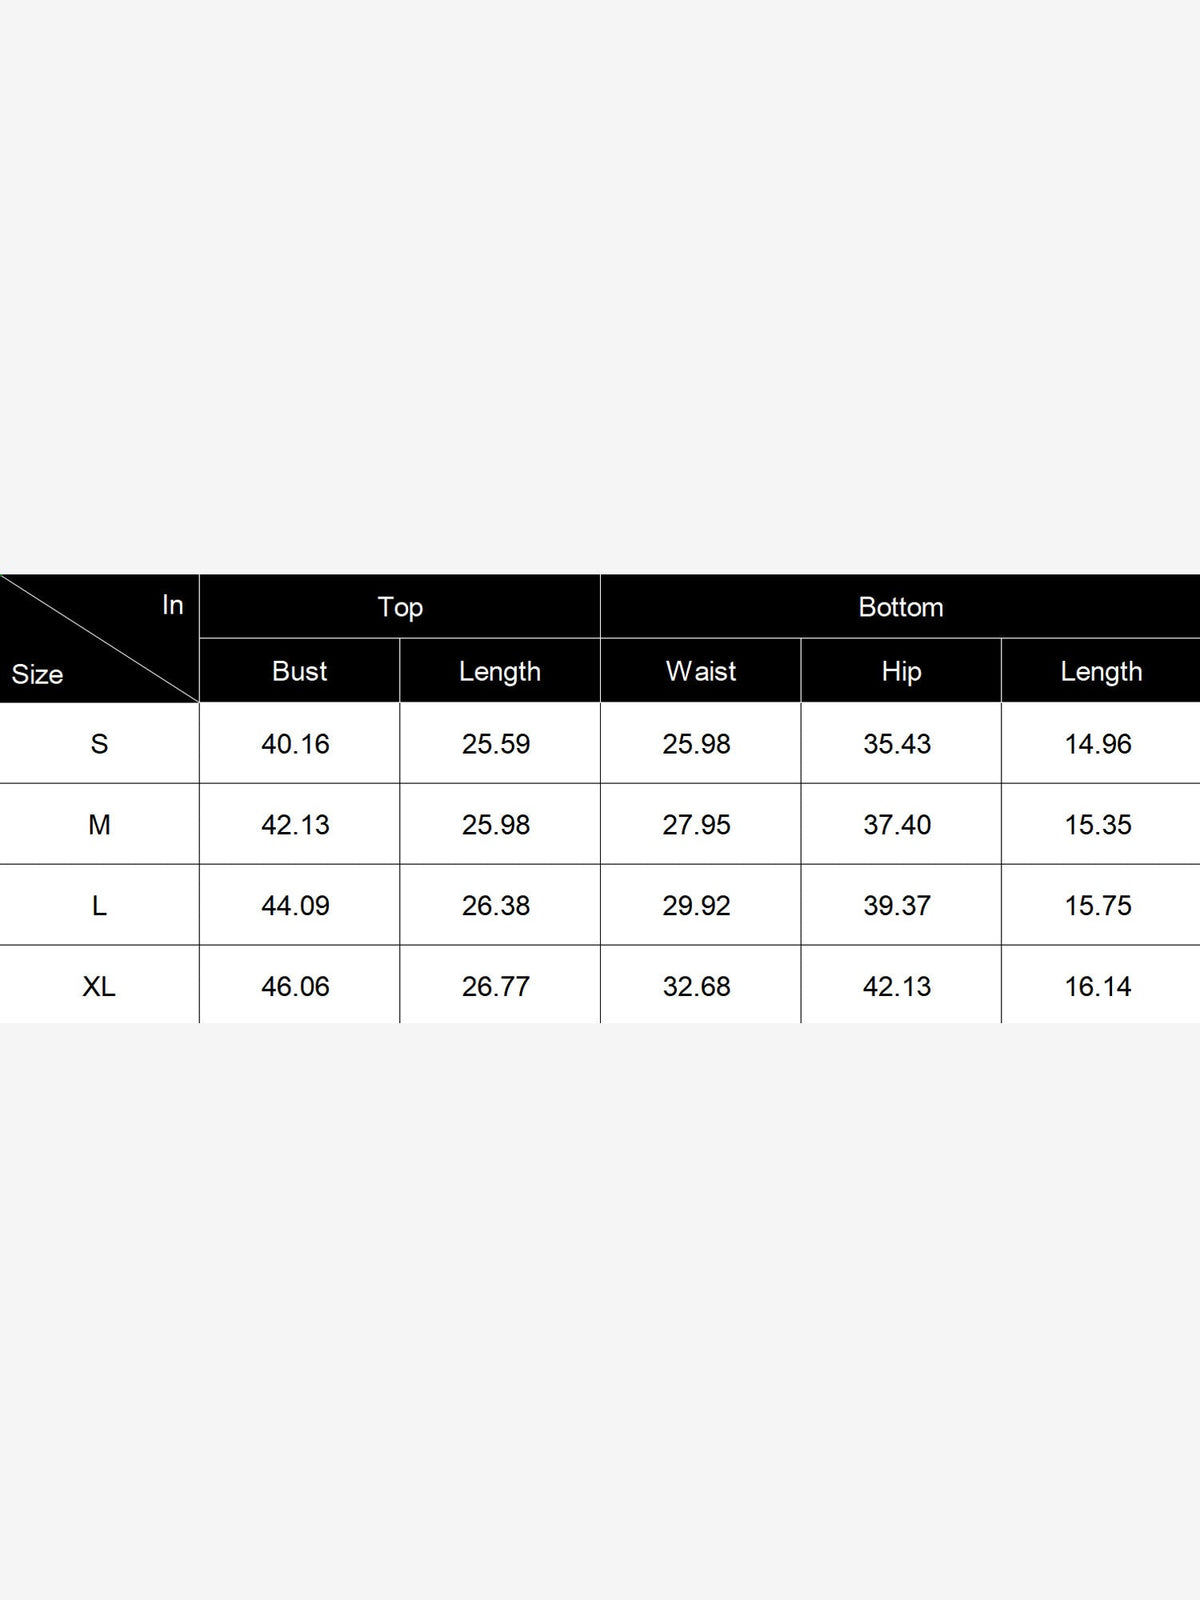Image resolution: width=1200 pixels, height=1600 pixels.
Task: Click bottom length value 14.96
Action: [1098, 744]
